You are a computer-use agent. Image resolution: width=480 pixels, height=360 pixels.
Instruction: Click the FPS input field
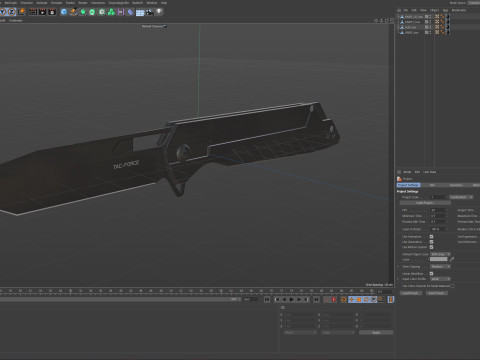[x=437, y=210]
